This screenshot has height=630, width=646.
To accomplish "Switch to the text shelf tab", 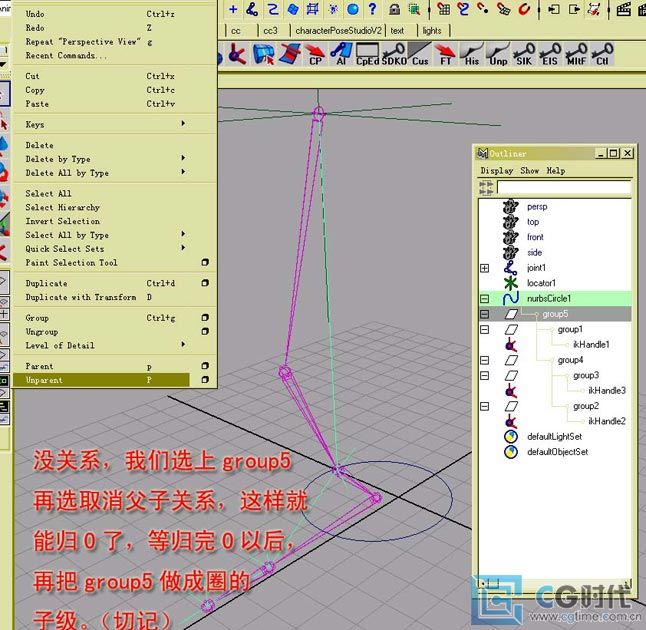I will (397, 31).
